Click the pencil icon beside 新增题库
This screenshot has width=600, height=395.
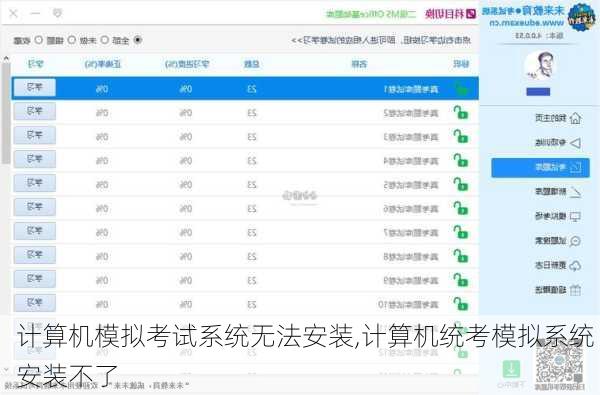pyautogui.click(x=575, y=192)
